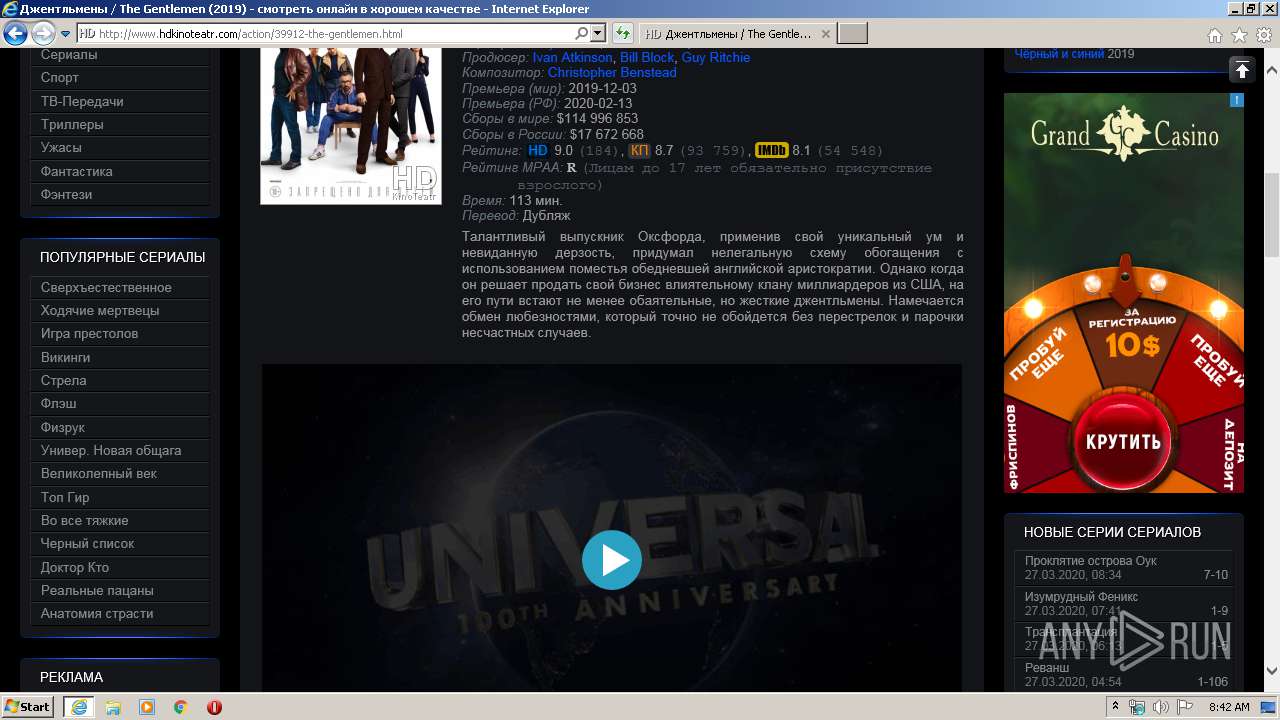Screen dimensions: 1280x720
Task: Open the Спорт category
Action: [x=120, y=77]
